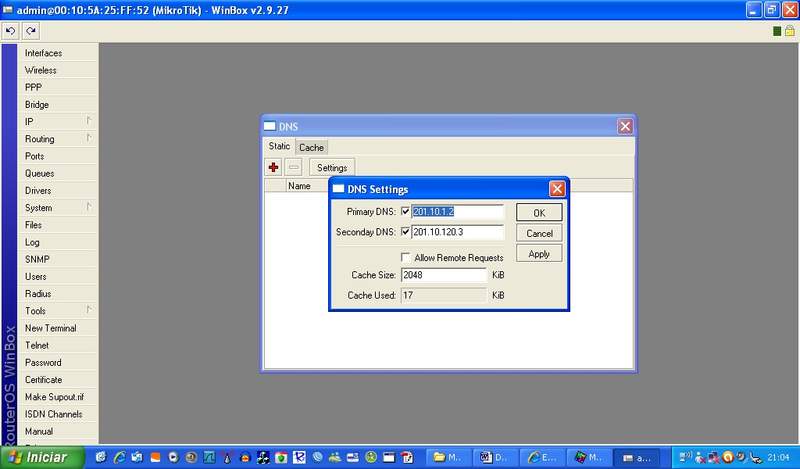The height and width of the screenshot is (469, 800).
Task: Open Queues from the sidebar menu
Action: (x=57, y=174)
